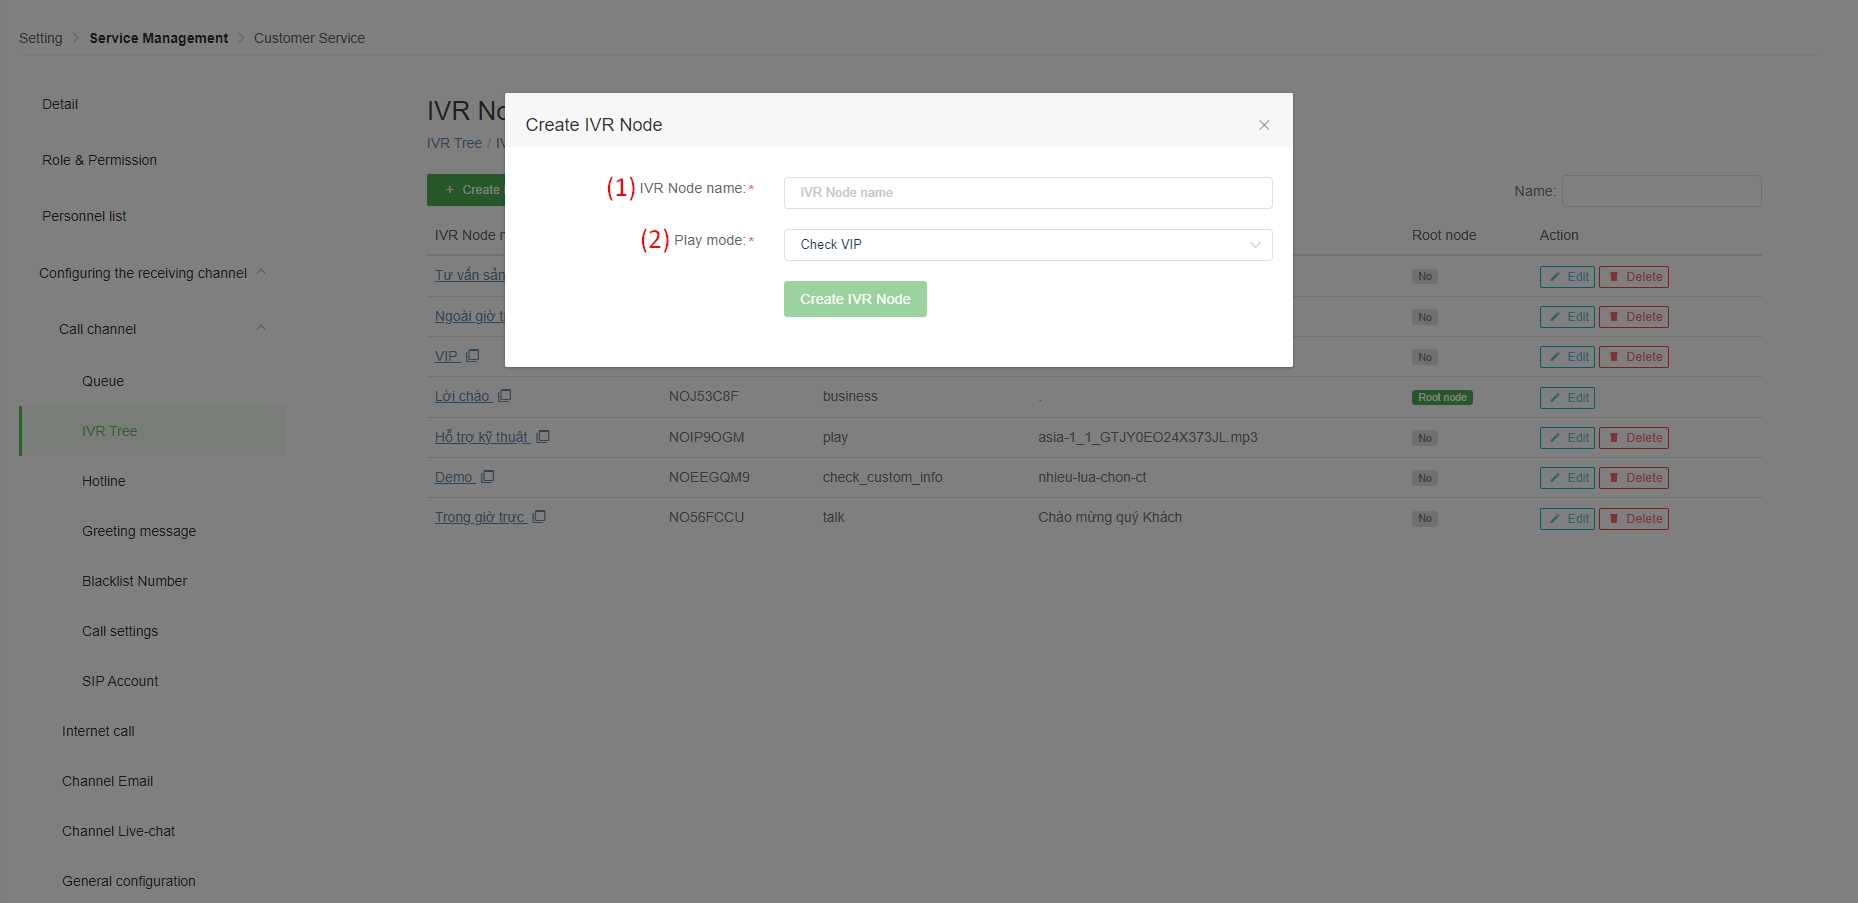The width and height of the screenshot is (1858, 903).
Task: Click the copy icon next to Demo
Action: point(488,477)
